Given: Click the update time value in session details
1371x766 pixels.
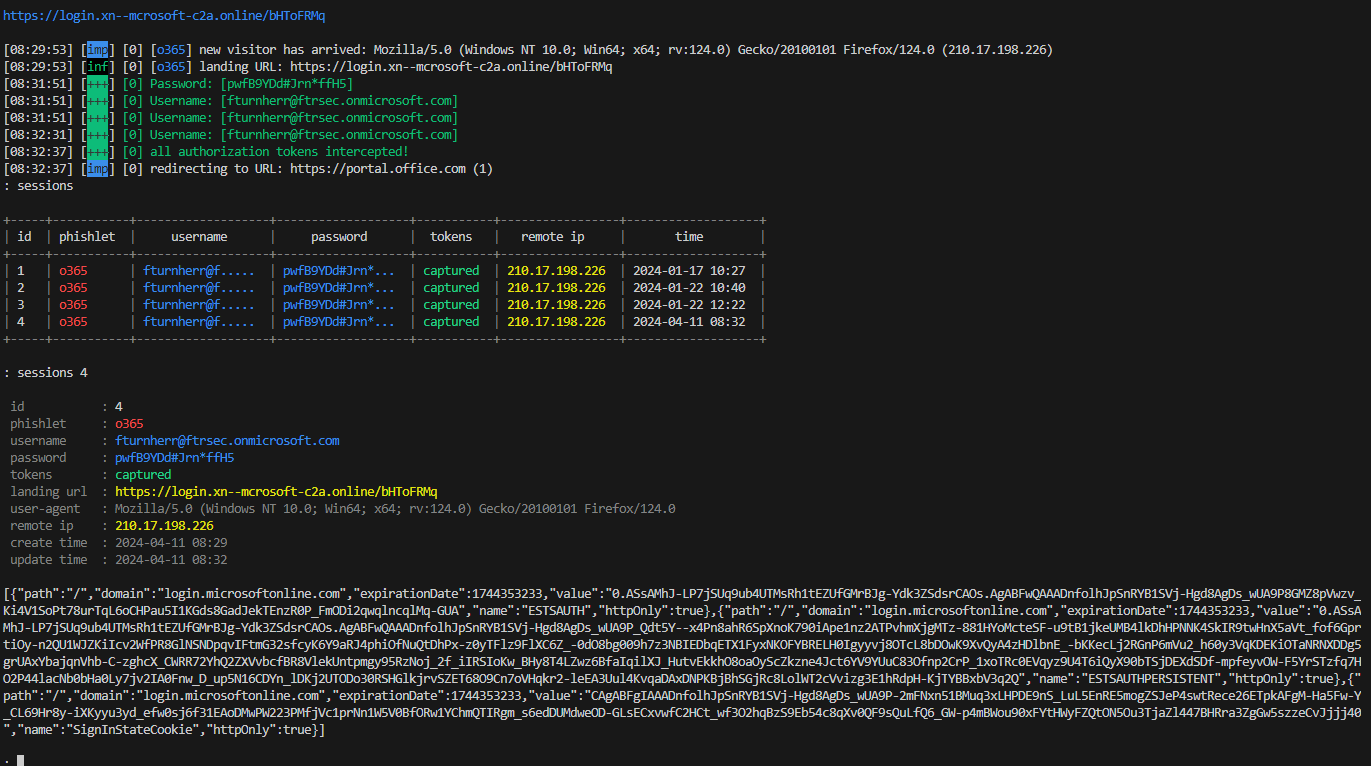Looking at the screenshot, I should [171, 560].
